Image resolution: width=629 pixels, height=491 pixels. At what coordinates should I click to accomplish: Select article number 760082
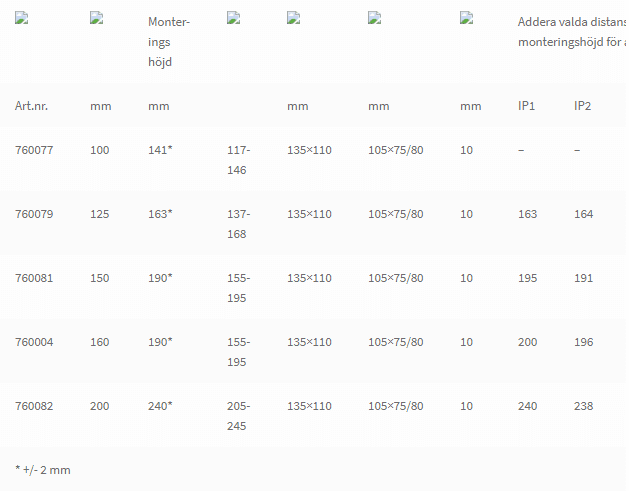(34, 406)
